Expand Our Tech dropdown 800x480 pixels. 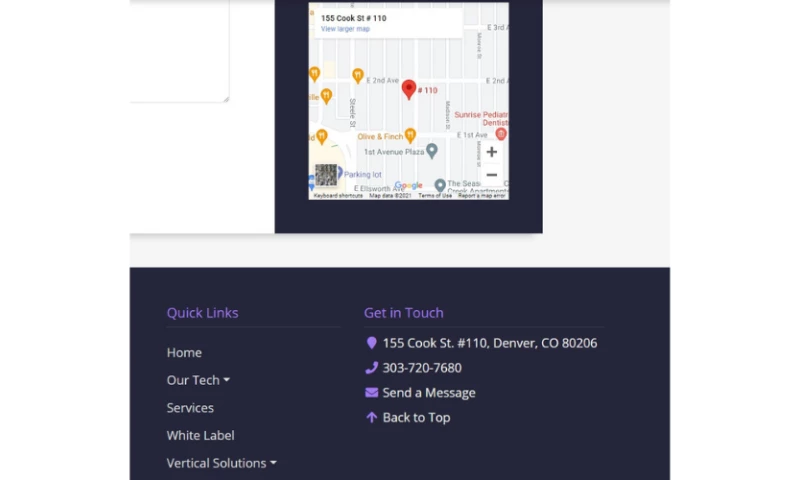point(198,380)
